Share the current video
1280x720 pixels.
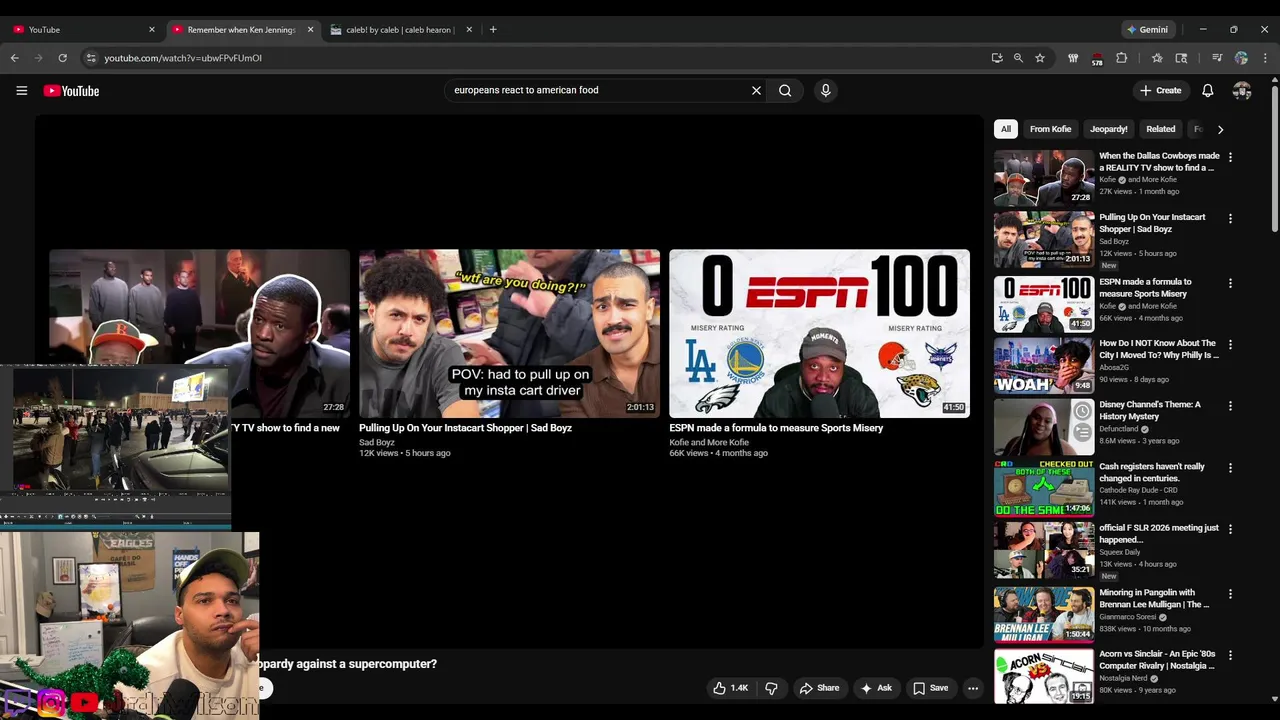click(819, 688)
